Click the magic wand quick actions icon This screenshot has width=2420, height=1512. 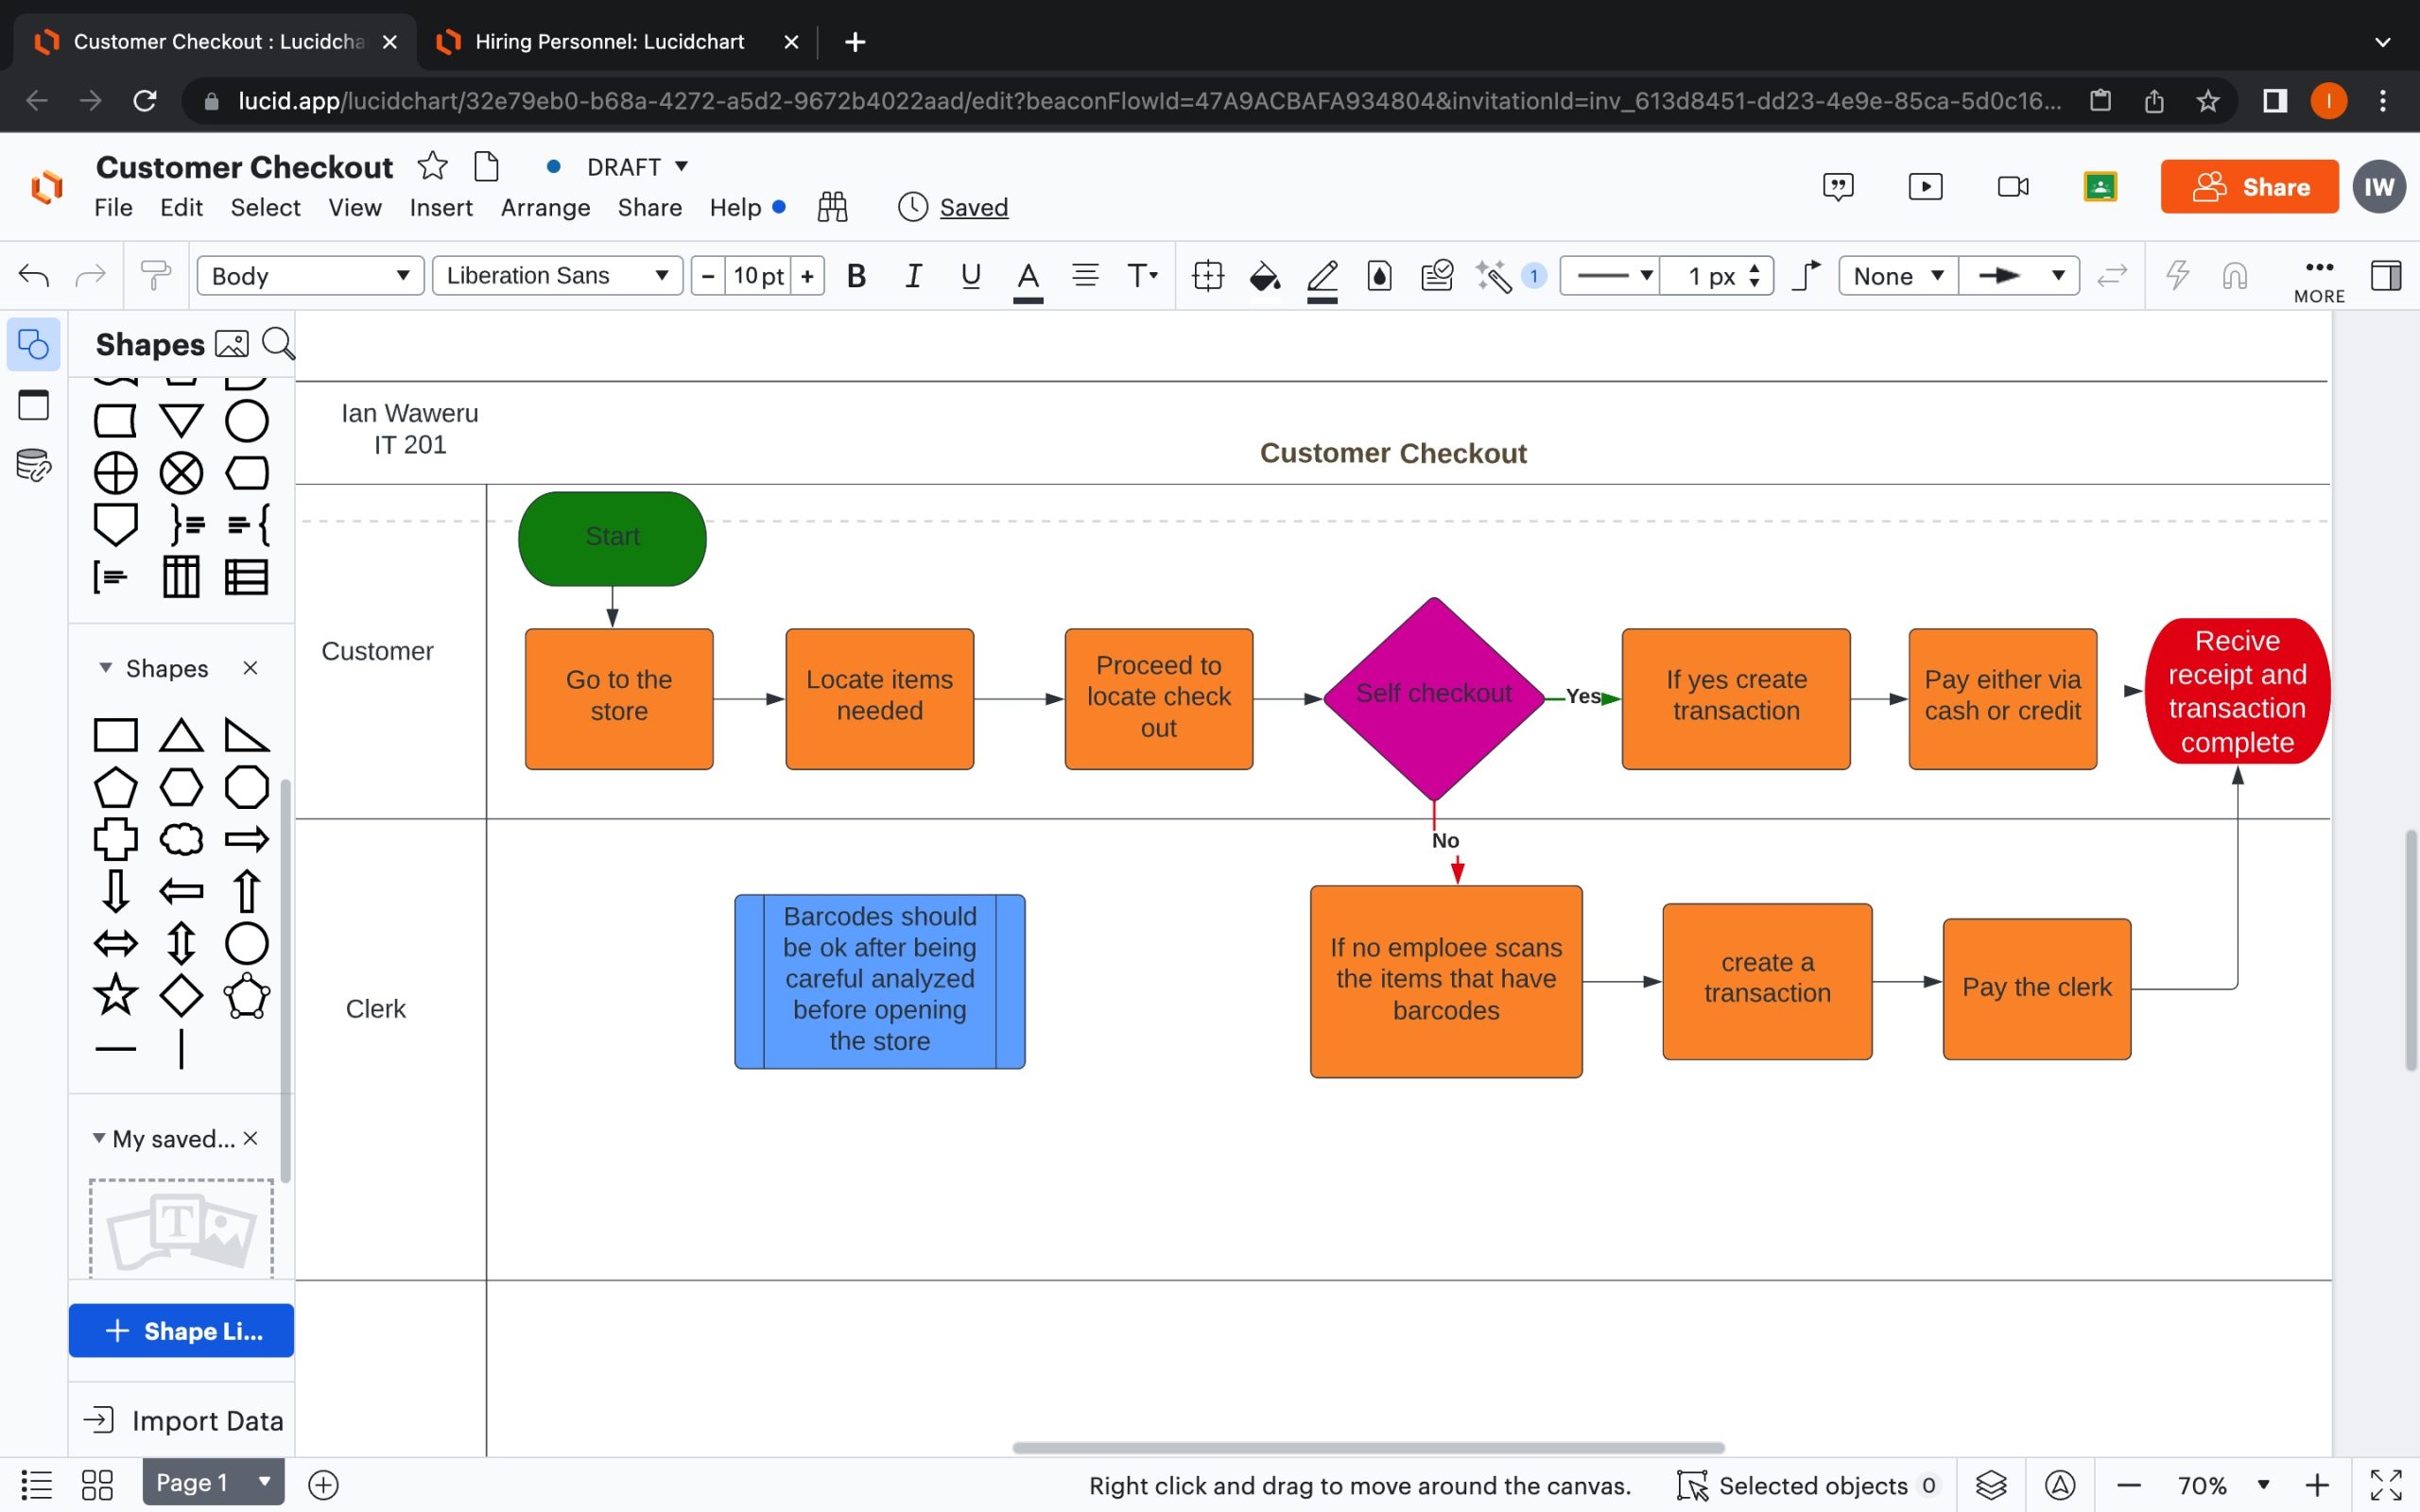click(1494, 276)
